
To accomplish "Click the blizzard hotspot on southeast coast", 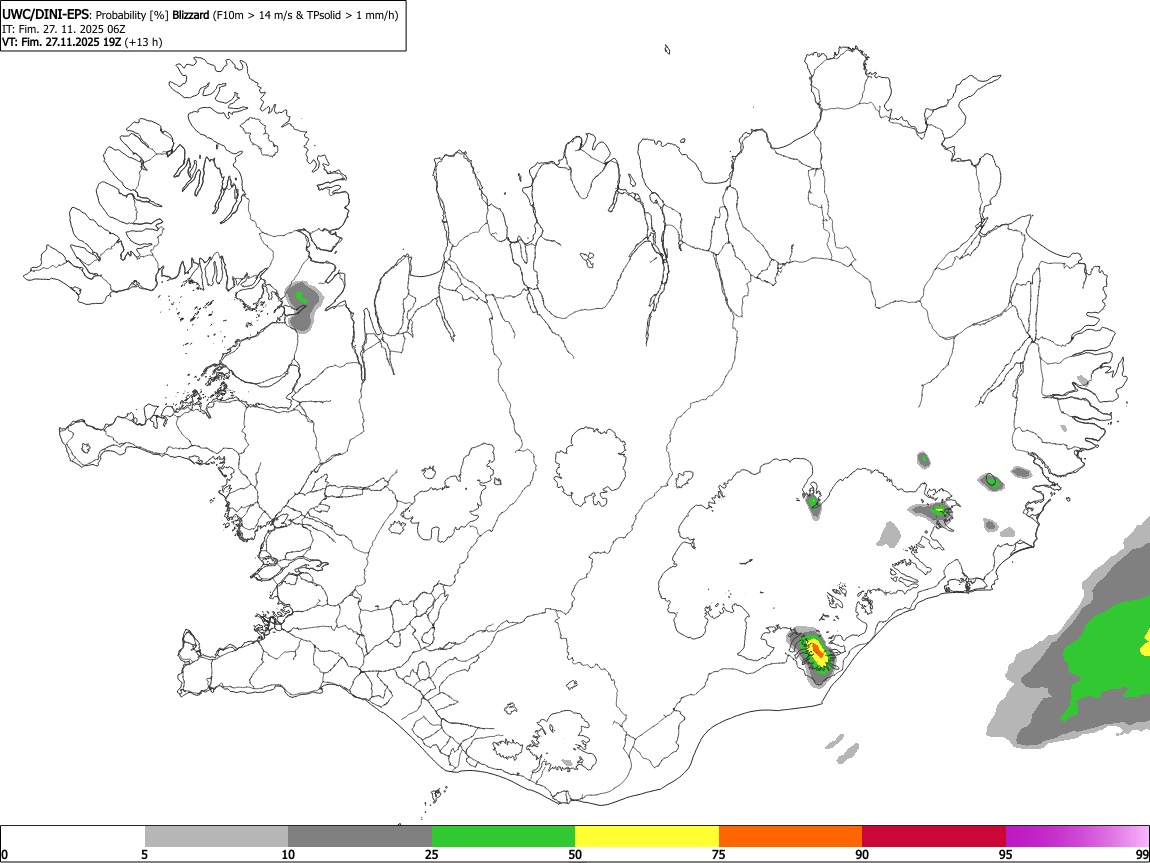I will [816, 655].
